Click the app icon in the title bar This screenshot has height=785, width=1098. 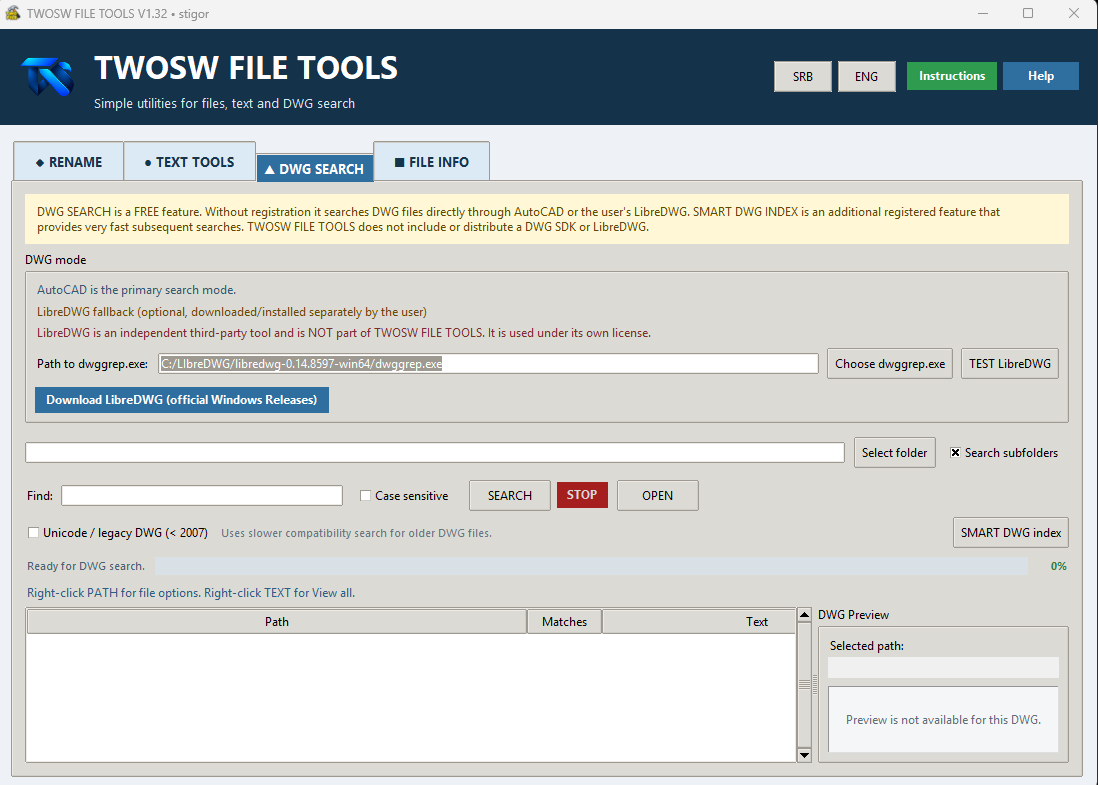pyautogui.click(x=13, y=13)
